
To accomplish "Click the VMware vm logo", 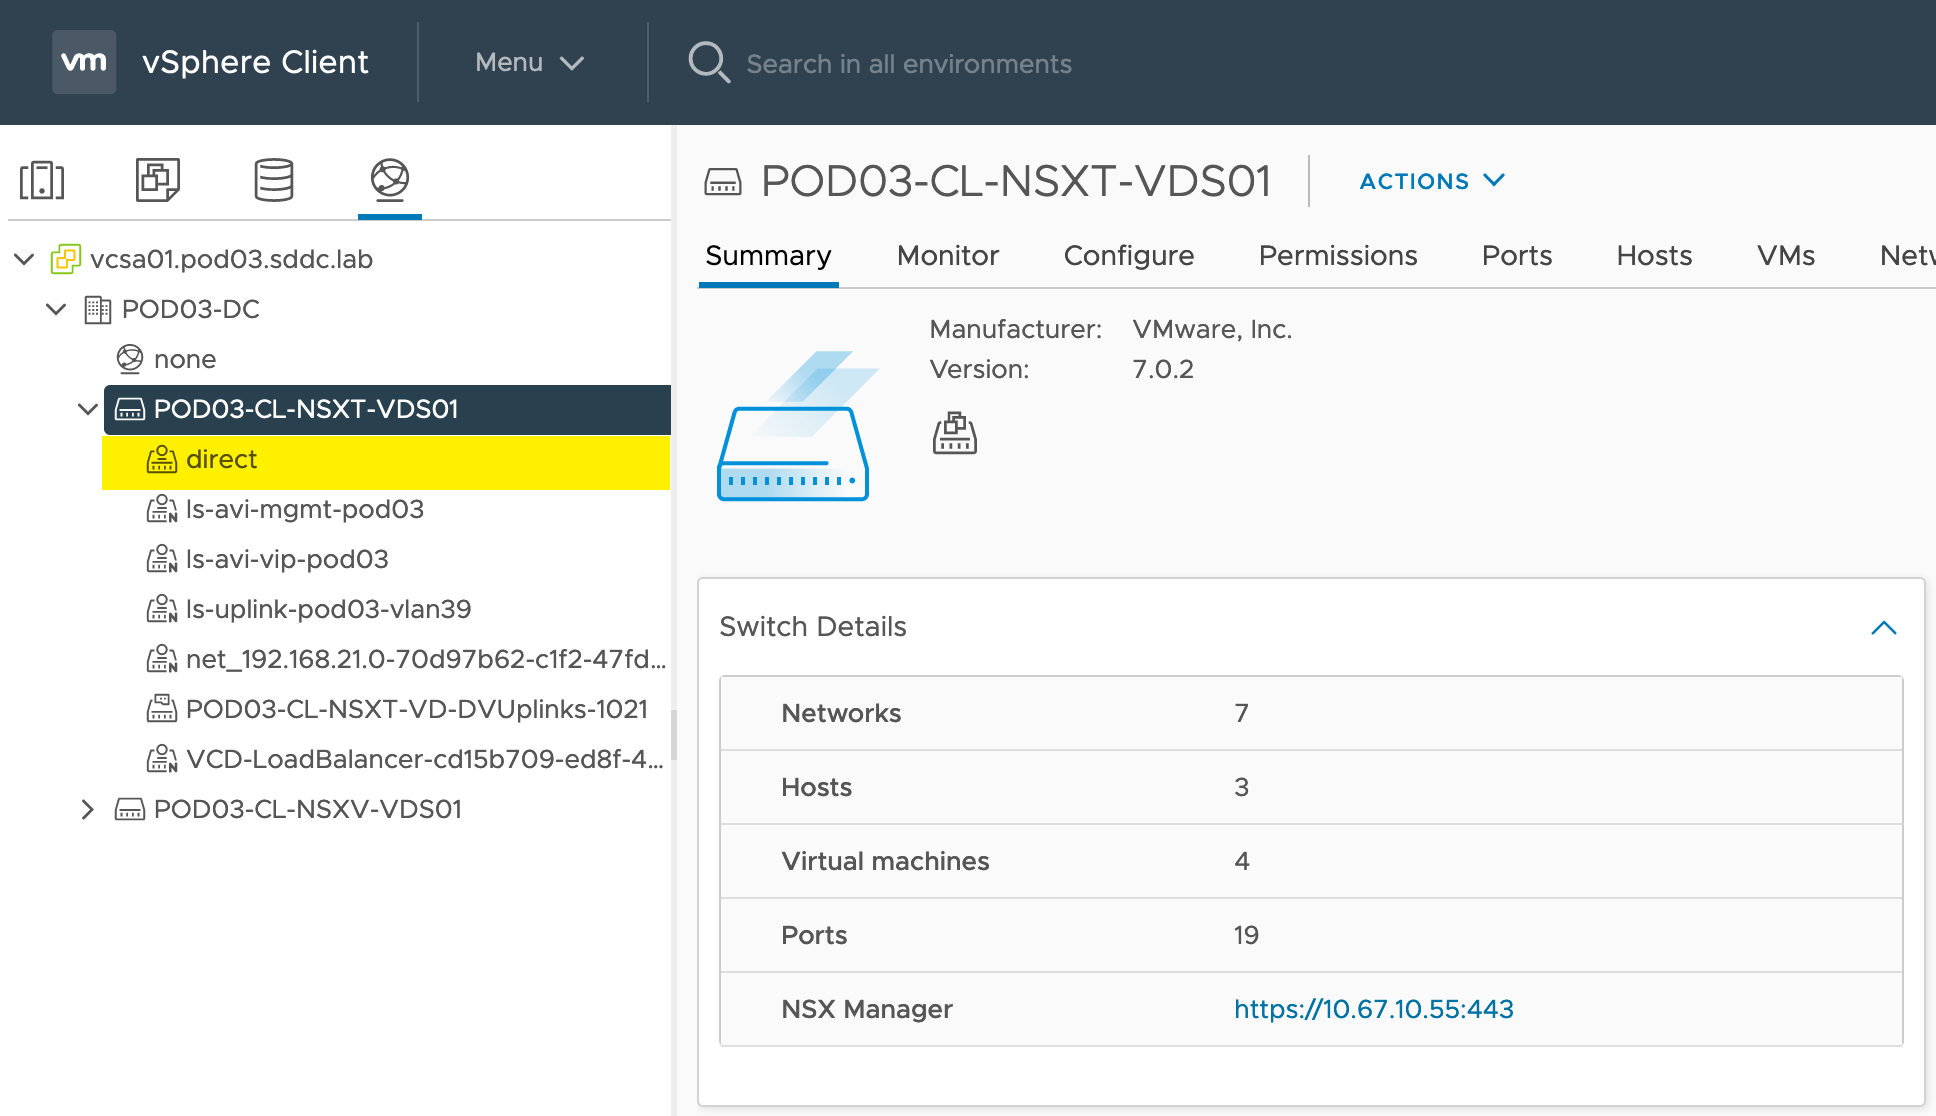I will click(84, 62).
